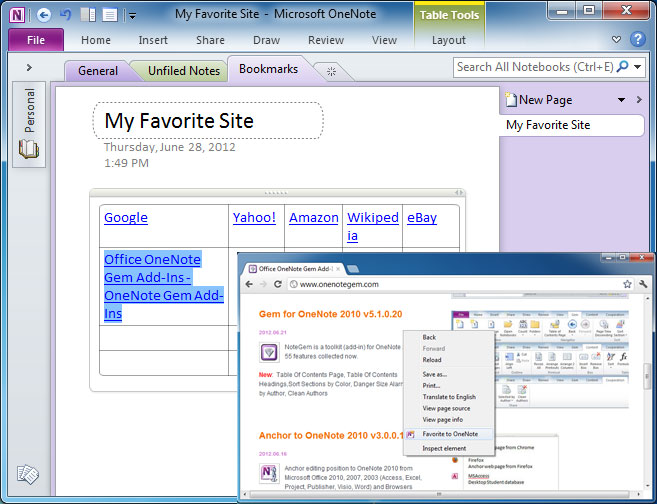Click in the Search All Notebooks box
Viewport: 657px width, 504px height.
coord(535,67)
